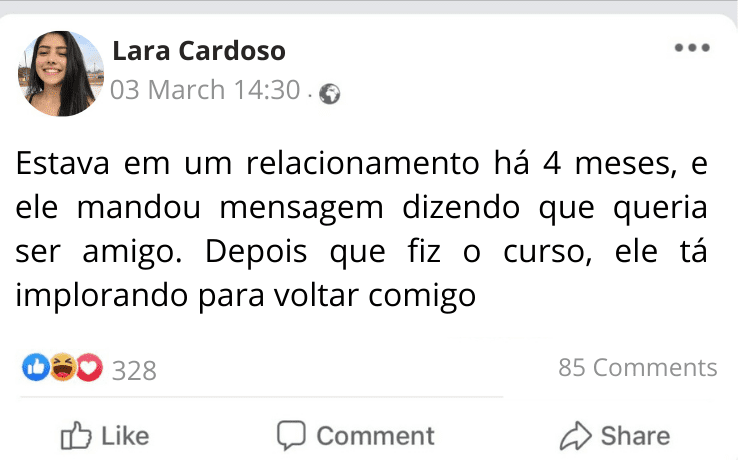Click the globe public-audience icon
The width and height of the screenshot is (738, 460).
coord(330,94)
